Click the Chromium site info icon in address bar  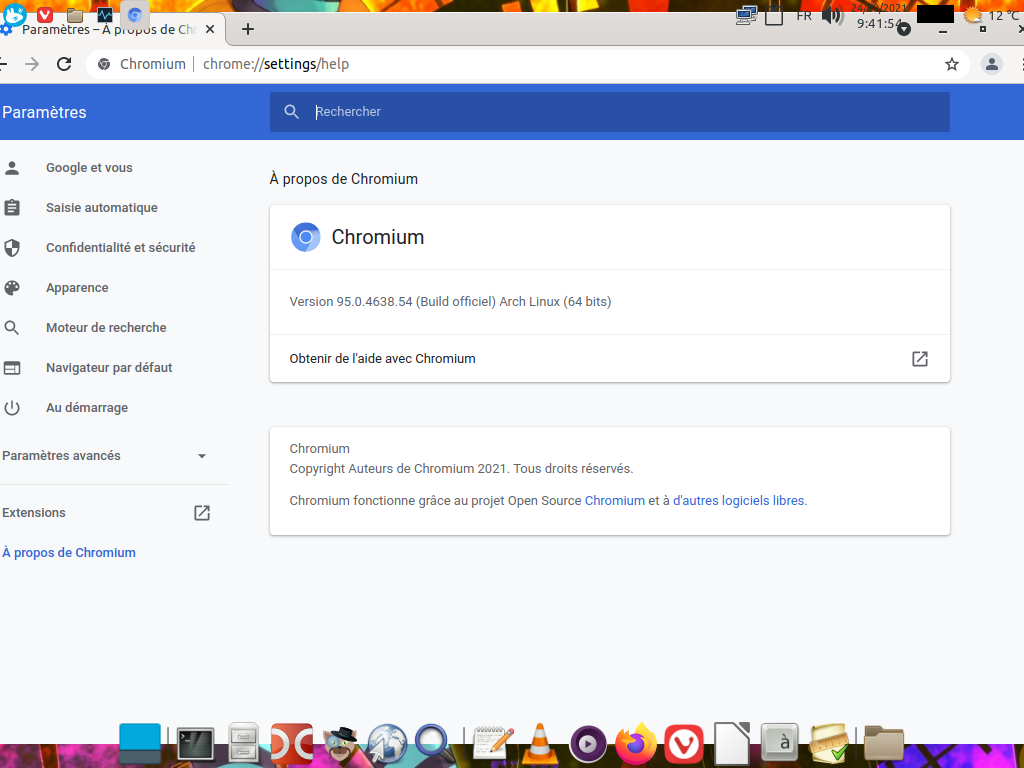[x=104, y=64]
